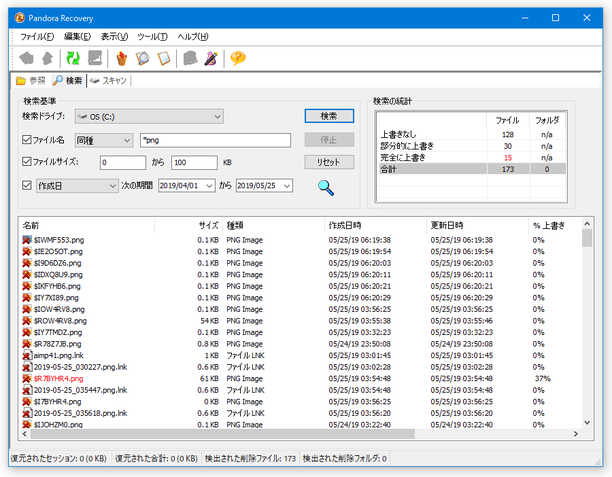This screenshot has height=477, width=612.
Task: Toggle the ファイルサイズ checkbox
Action: tap(27, 162)
